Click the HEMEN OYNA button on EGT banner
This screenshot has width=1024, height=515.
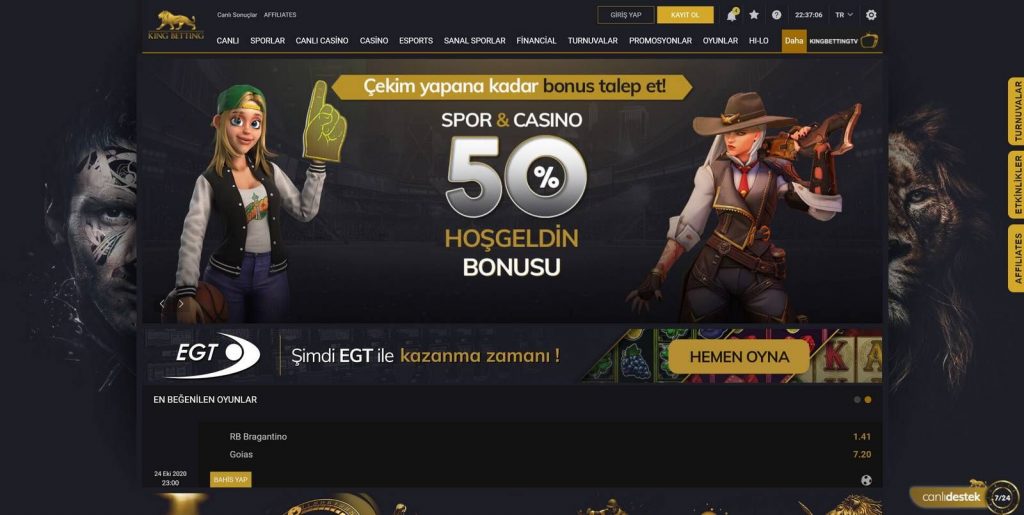[739, 357]
